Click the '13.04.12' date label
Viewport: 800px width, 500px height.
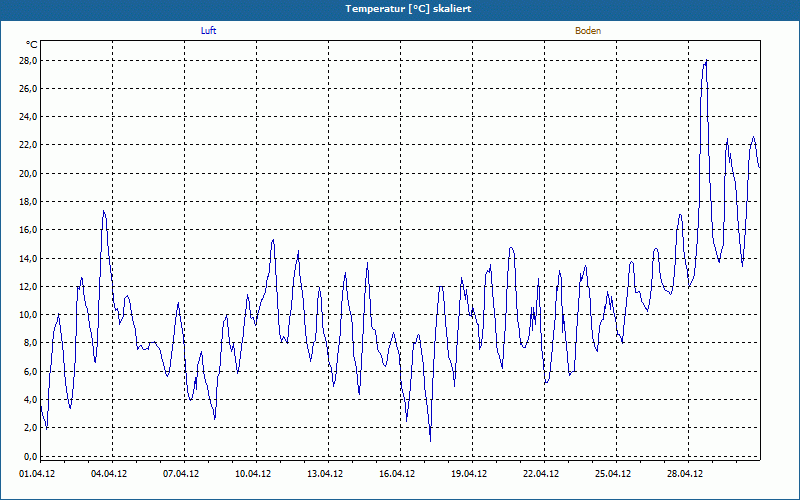pyautogui.click(x=325, y=474)
